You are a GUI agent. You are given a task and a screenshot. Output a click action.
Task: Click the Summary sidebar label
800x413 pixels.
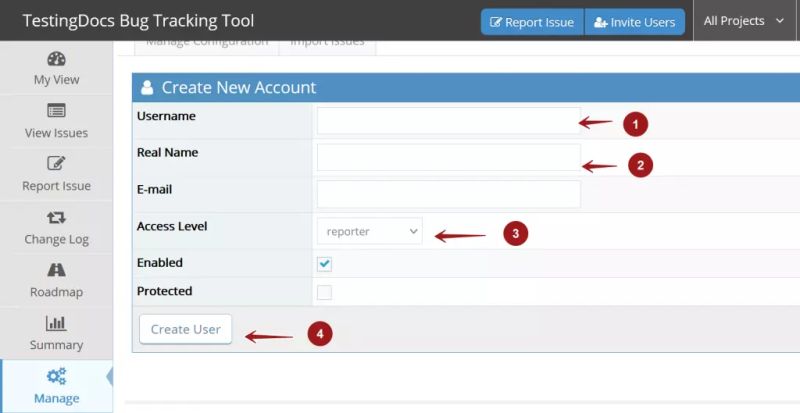pyautogui.click(x=56, y=345)
